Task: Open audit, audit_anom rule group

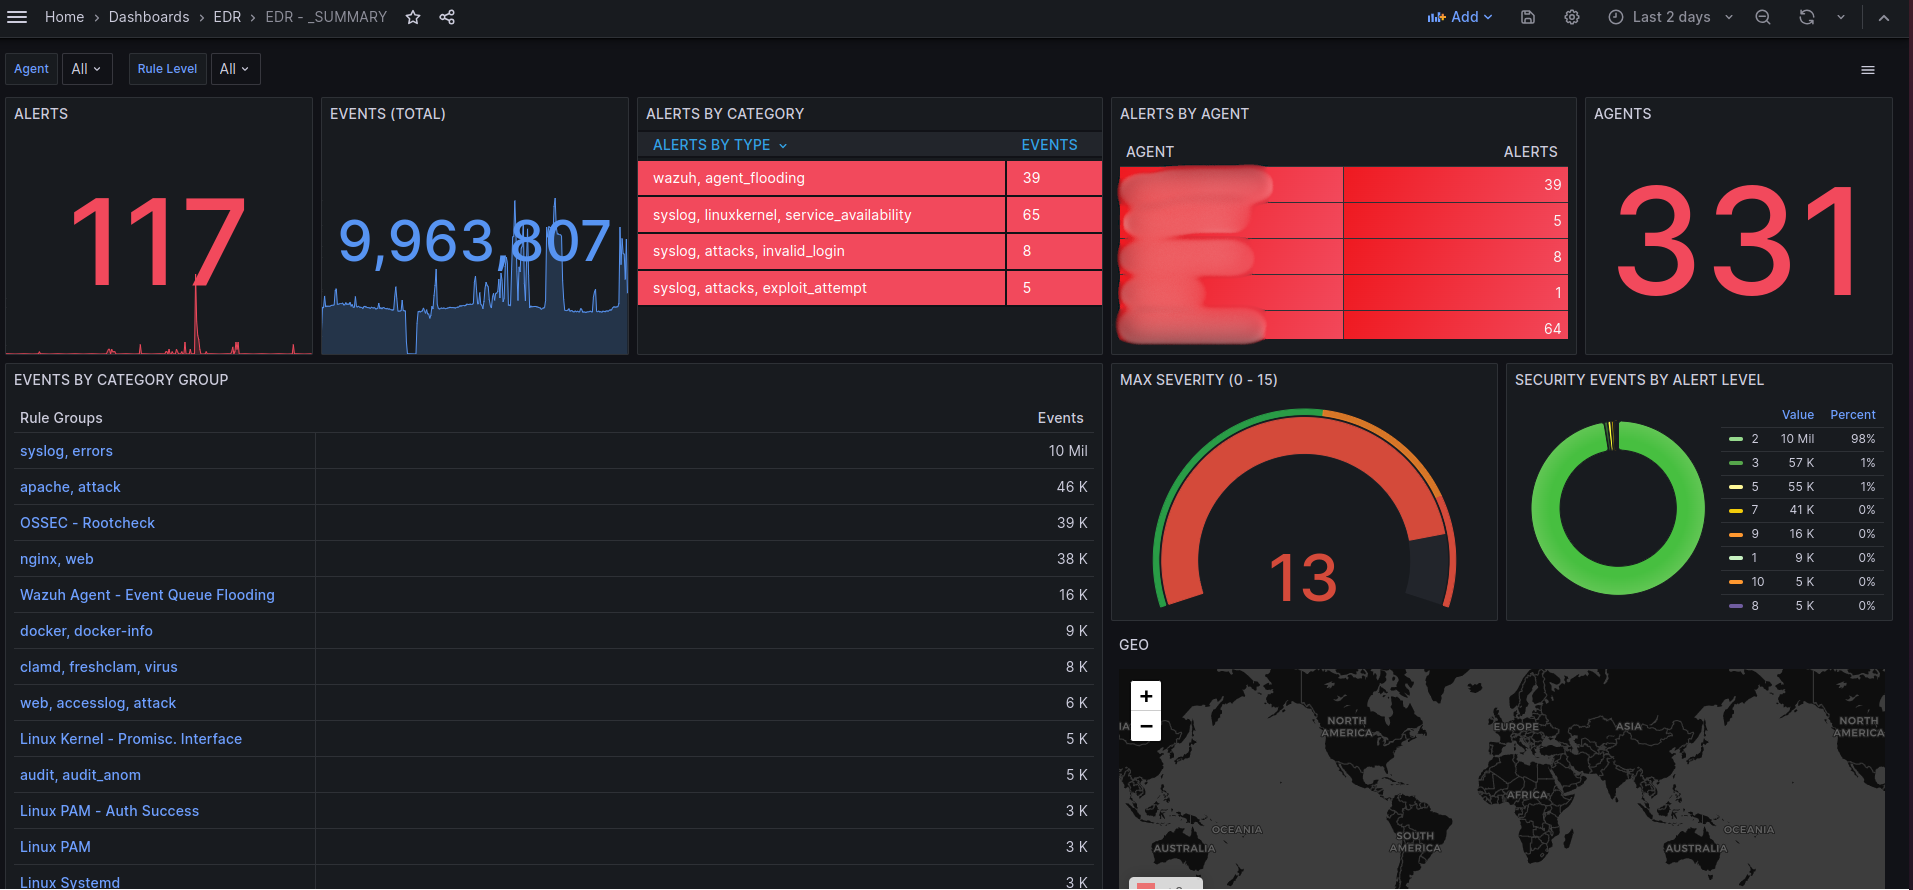Action: pos(80,775)
